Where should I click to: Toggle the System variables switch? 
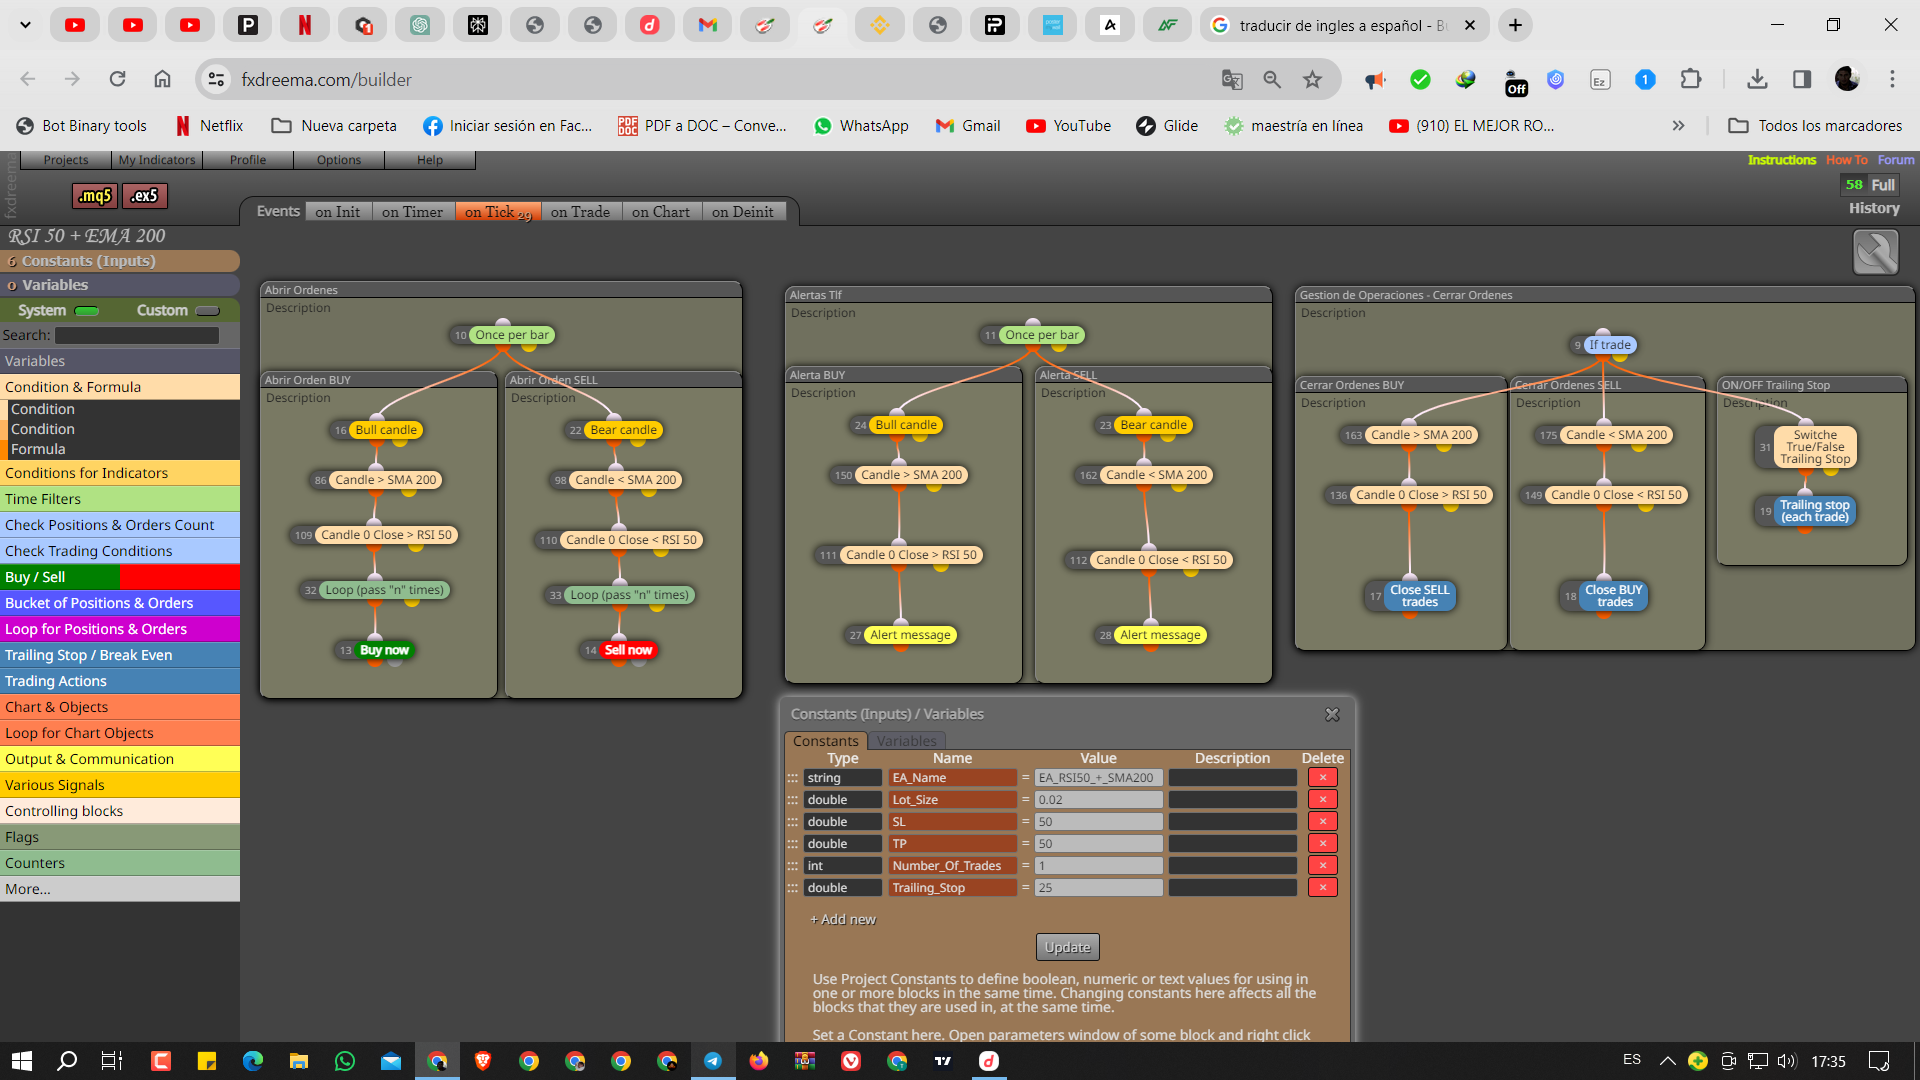(87, 311)
